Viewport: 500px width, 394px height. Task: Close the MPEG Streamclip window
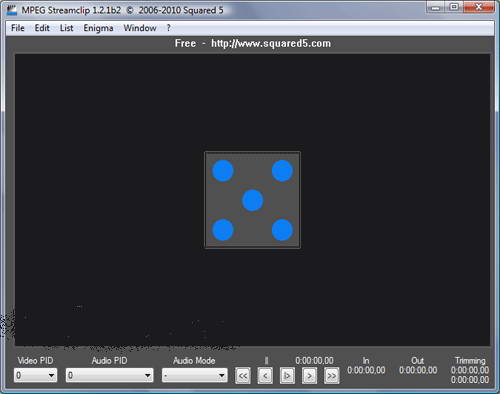click(x=479, y=7)
